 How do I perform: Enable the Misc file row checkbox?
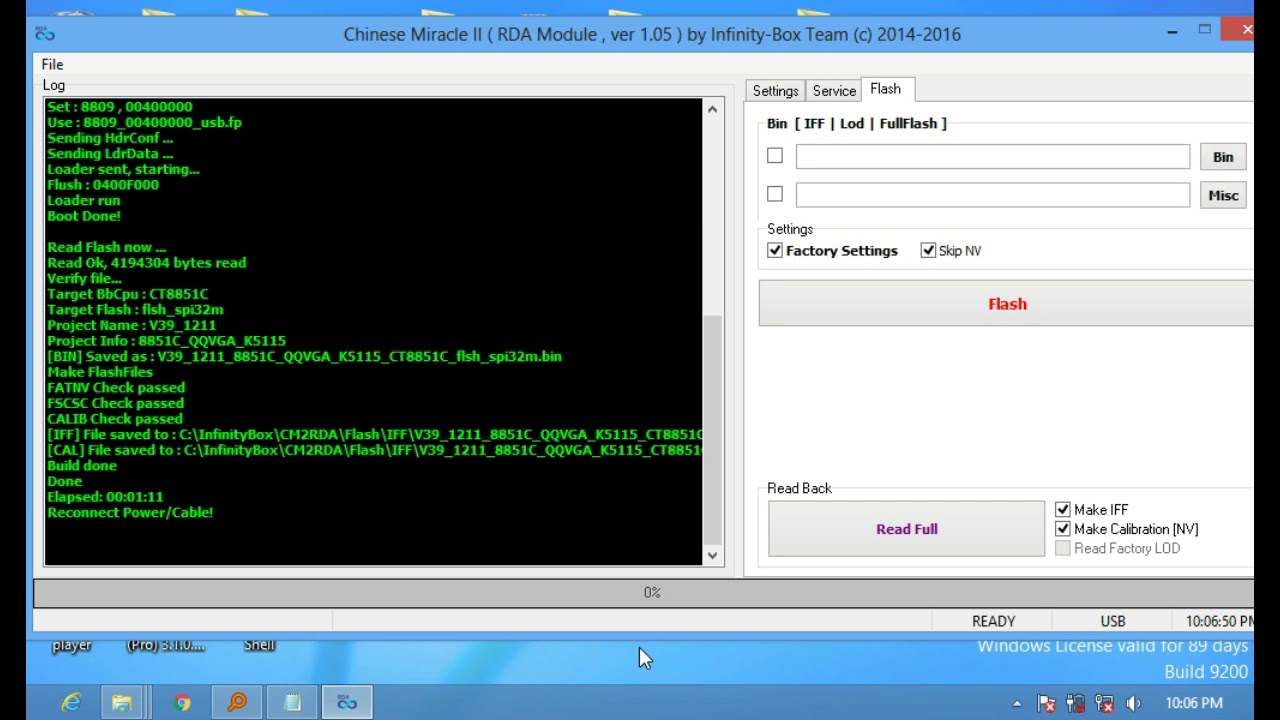775,194
